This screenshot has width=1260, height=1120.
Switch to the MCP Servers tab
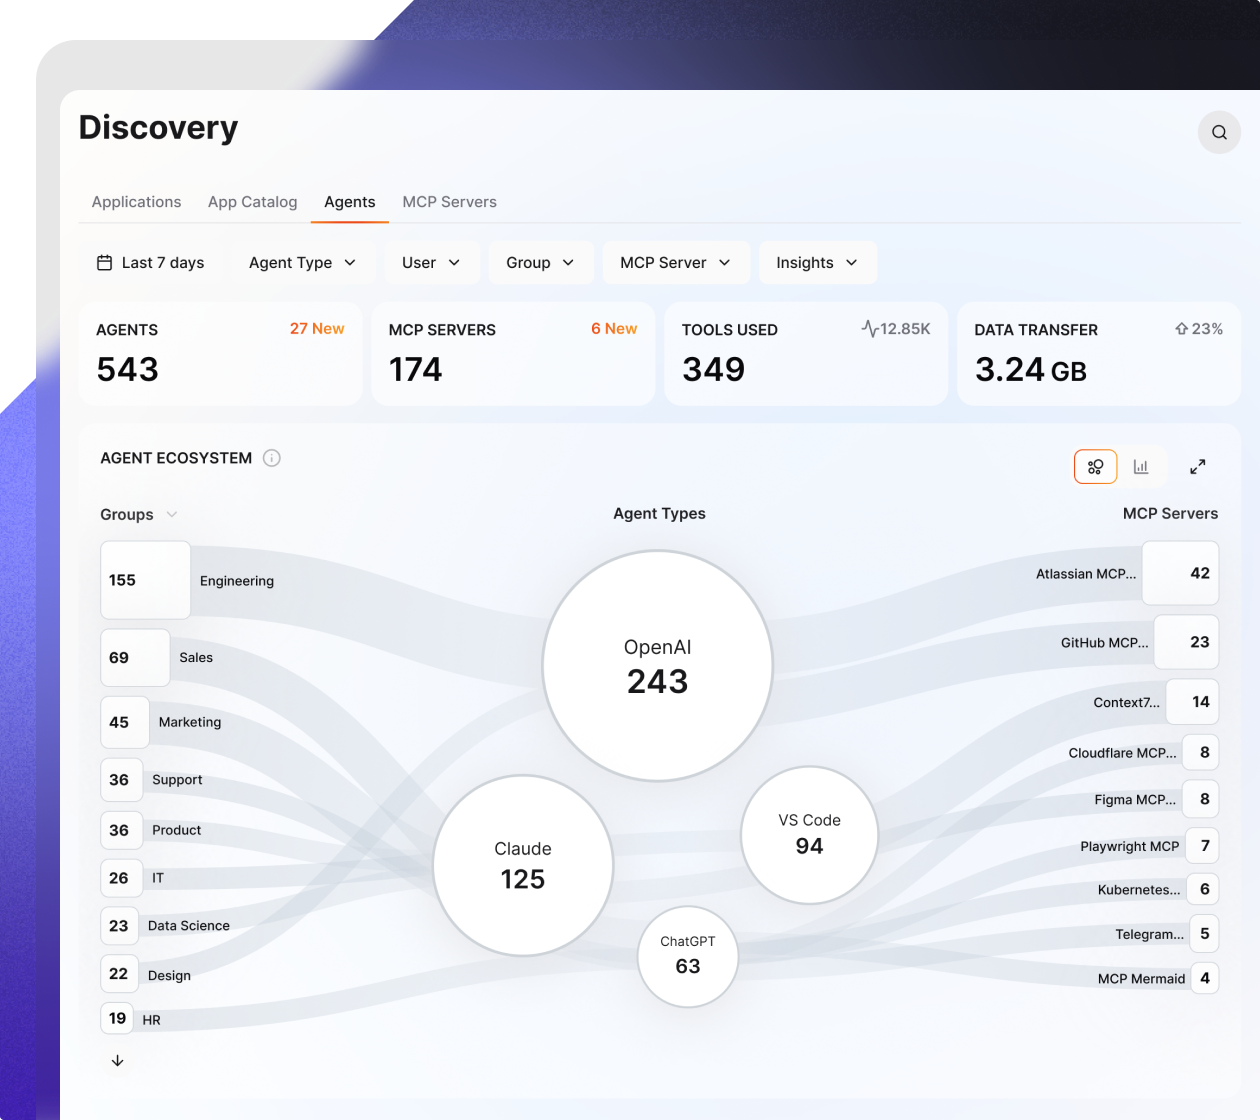tap(449, 201)
